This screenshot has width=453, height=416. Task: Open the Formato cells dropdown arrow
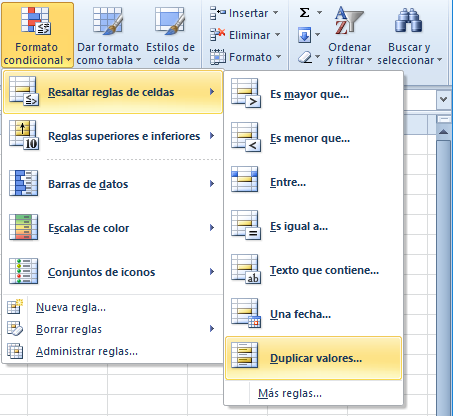(278, 57)
